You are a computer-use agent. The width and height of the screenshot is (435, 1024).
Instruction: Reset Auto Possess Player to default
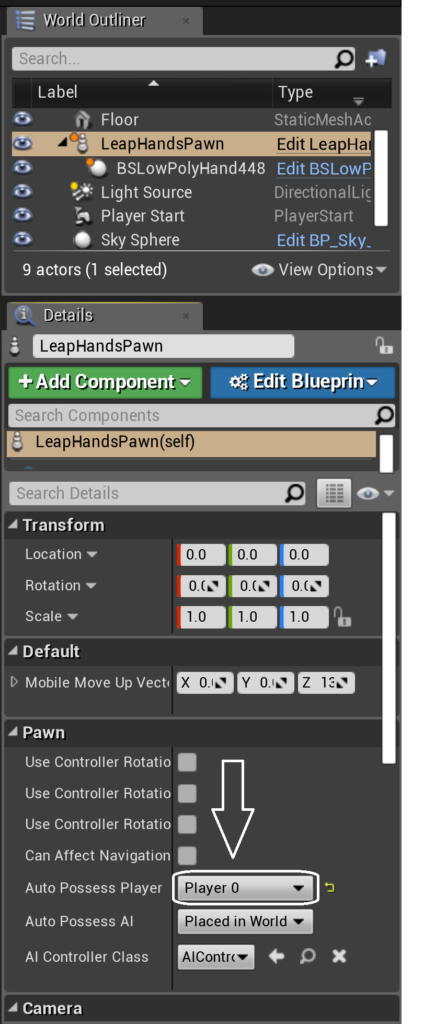330,888
